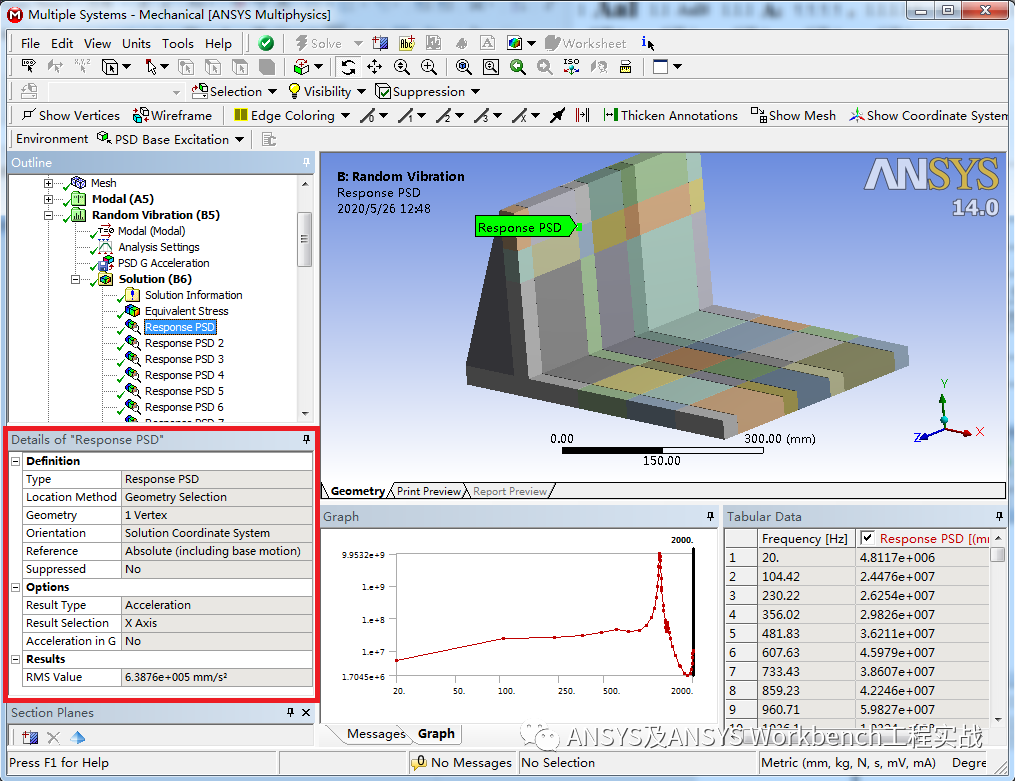The width and height of the screenshot is (1015, 781).
Task: Switch to Print Preview tab
Action: tap(429, 491)
